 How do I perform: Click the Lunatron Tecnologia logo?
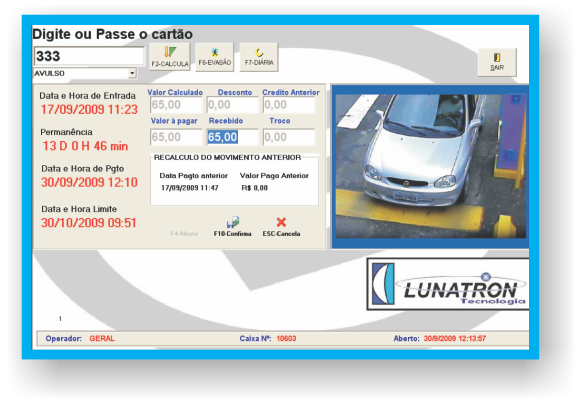tap(448, 284)
